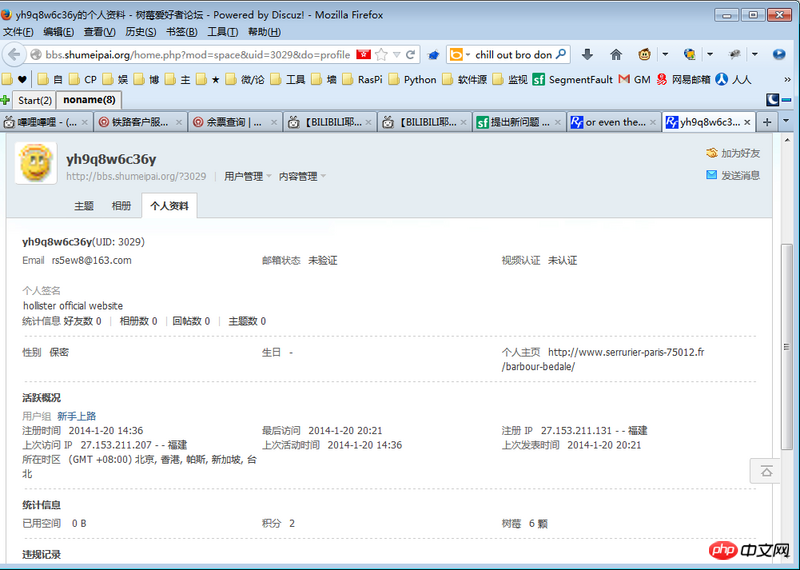Screen dimensions: 800x570
Task: Click the new tab plus button
Action: [x=768, y=122]
